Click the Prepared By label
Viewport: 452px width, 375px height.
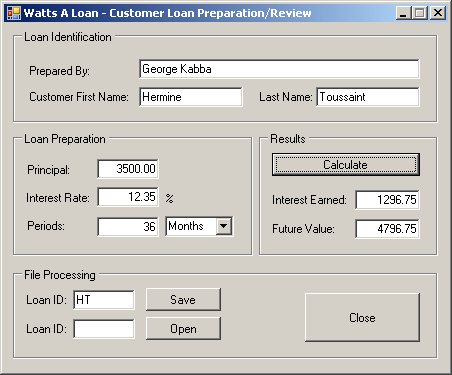point(59,71)
